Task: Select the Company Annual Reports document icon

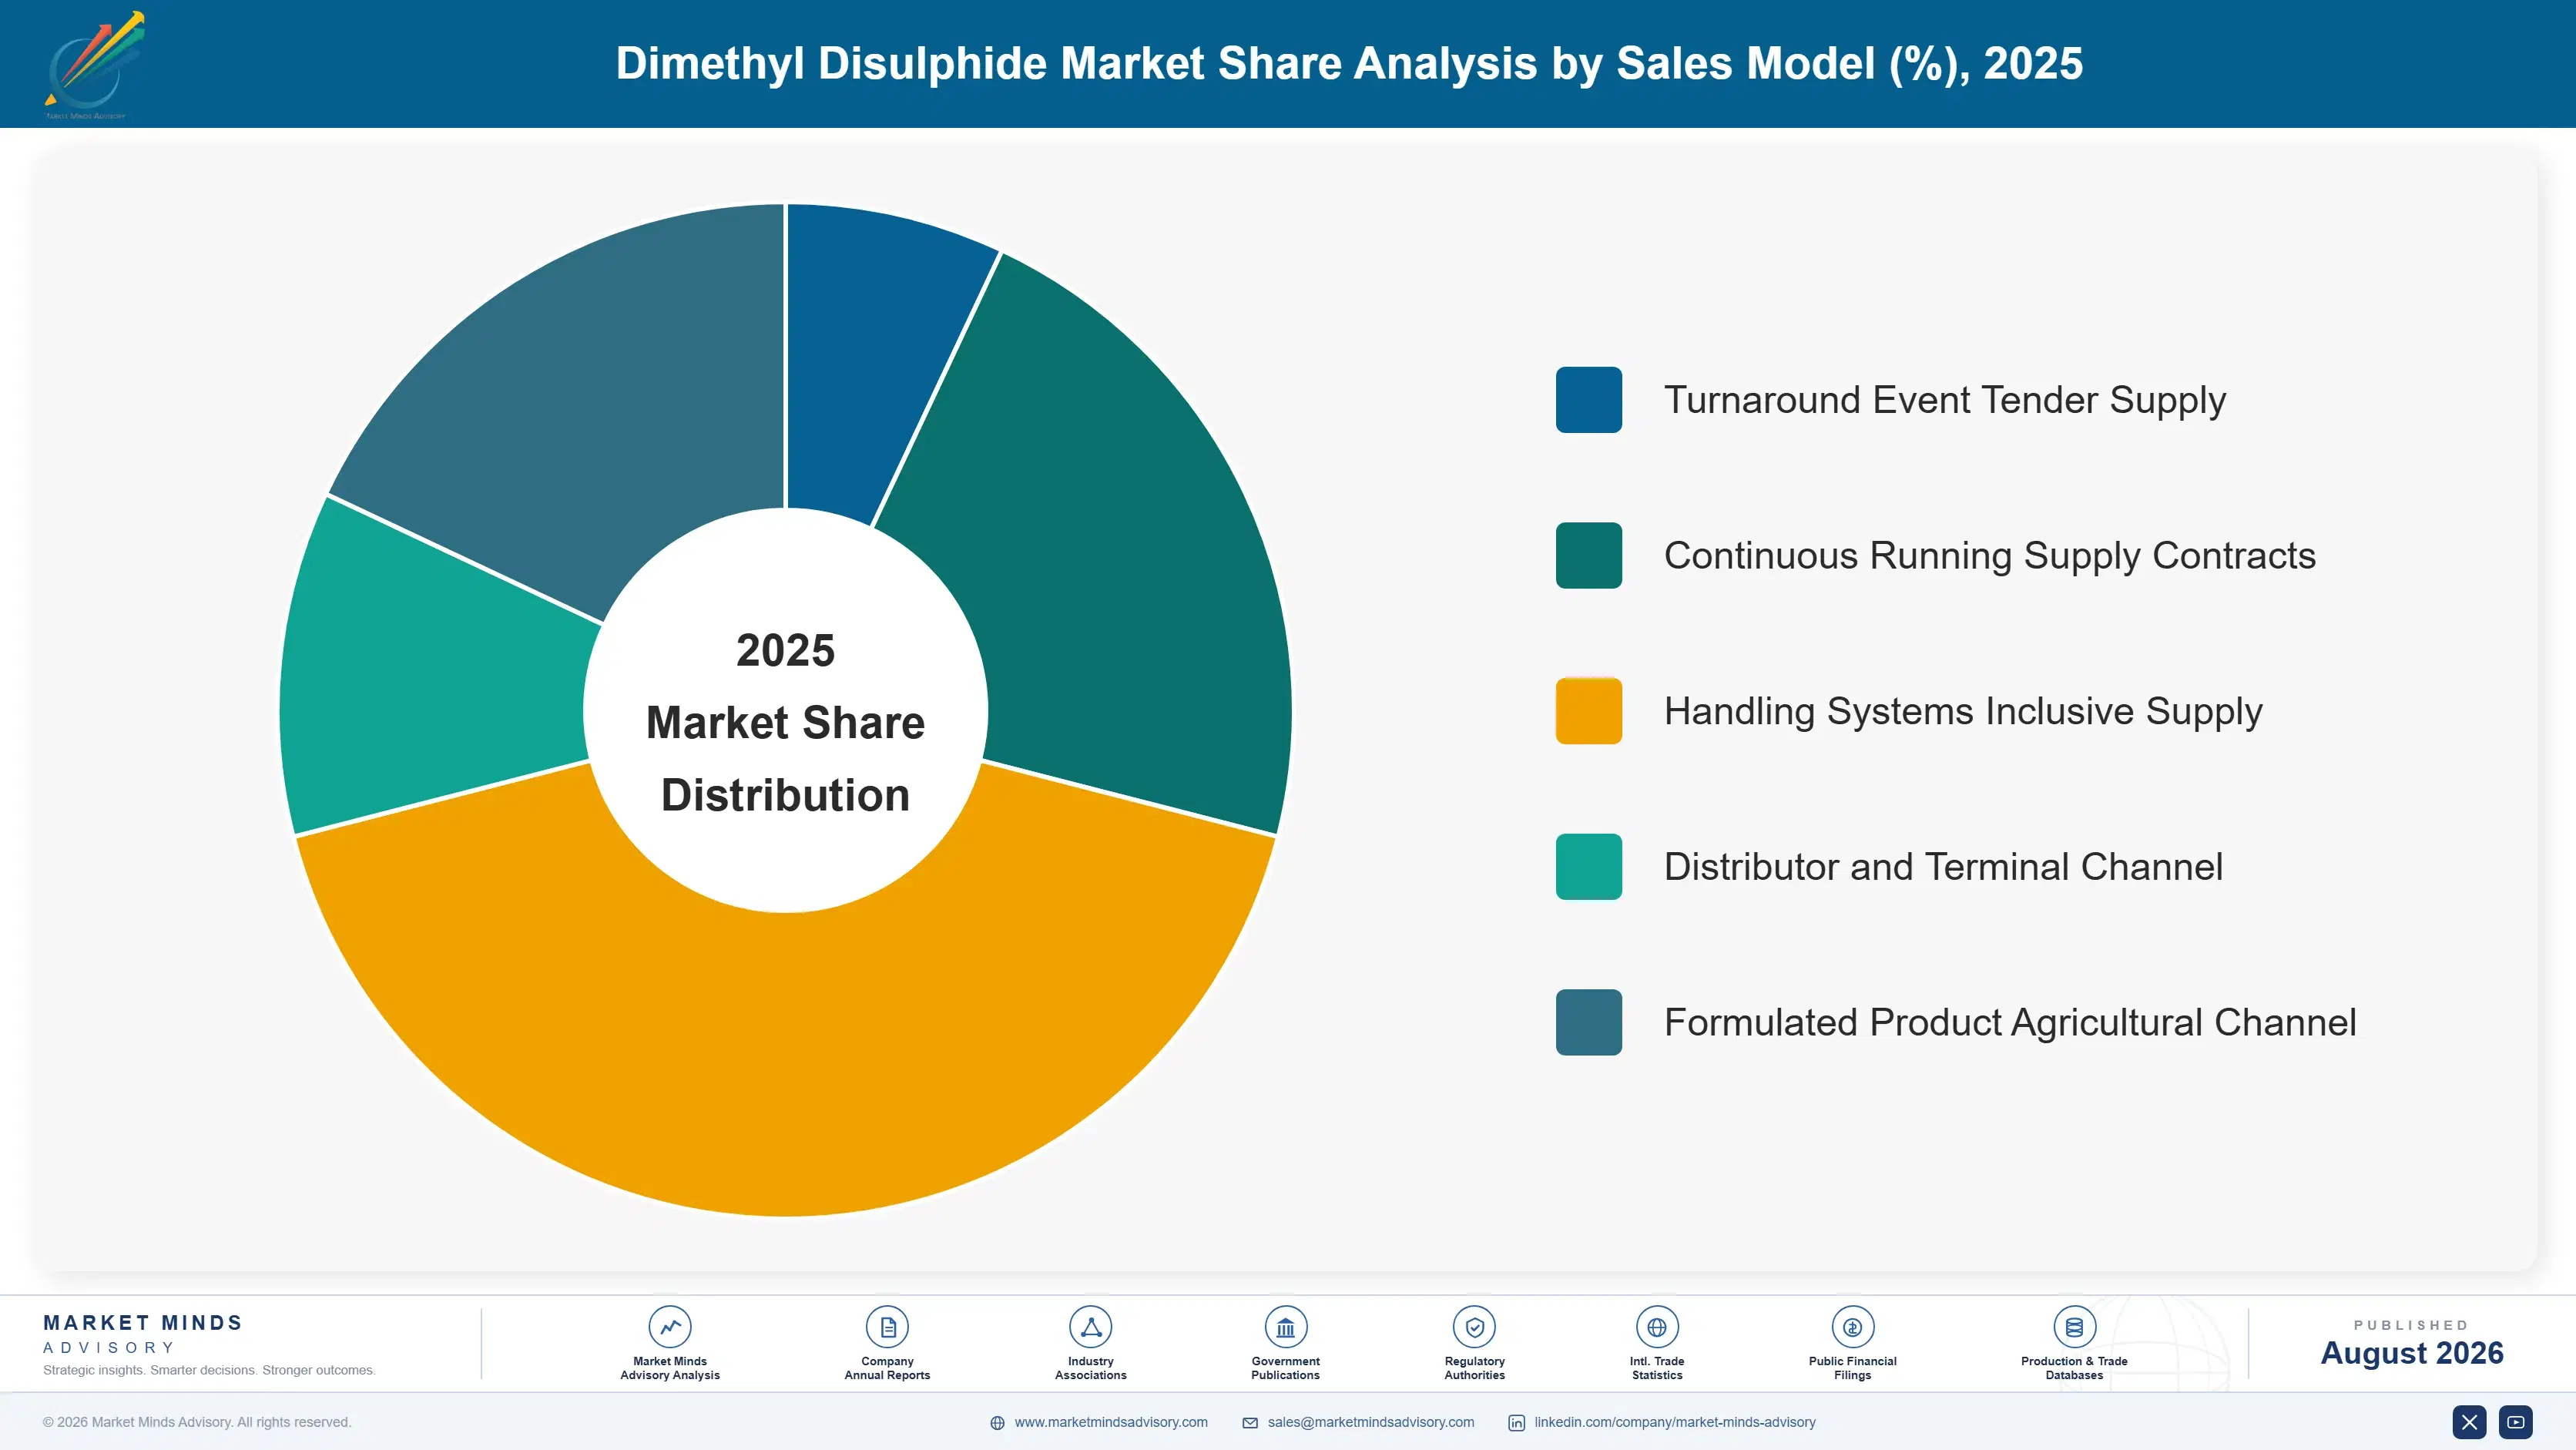Action: pyautogui.click(x=887, y=1327)
